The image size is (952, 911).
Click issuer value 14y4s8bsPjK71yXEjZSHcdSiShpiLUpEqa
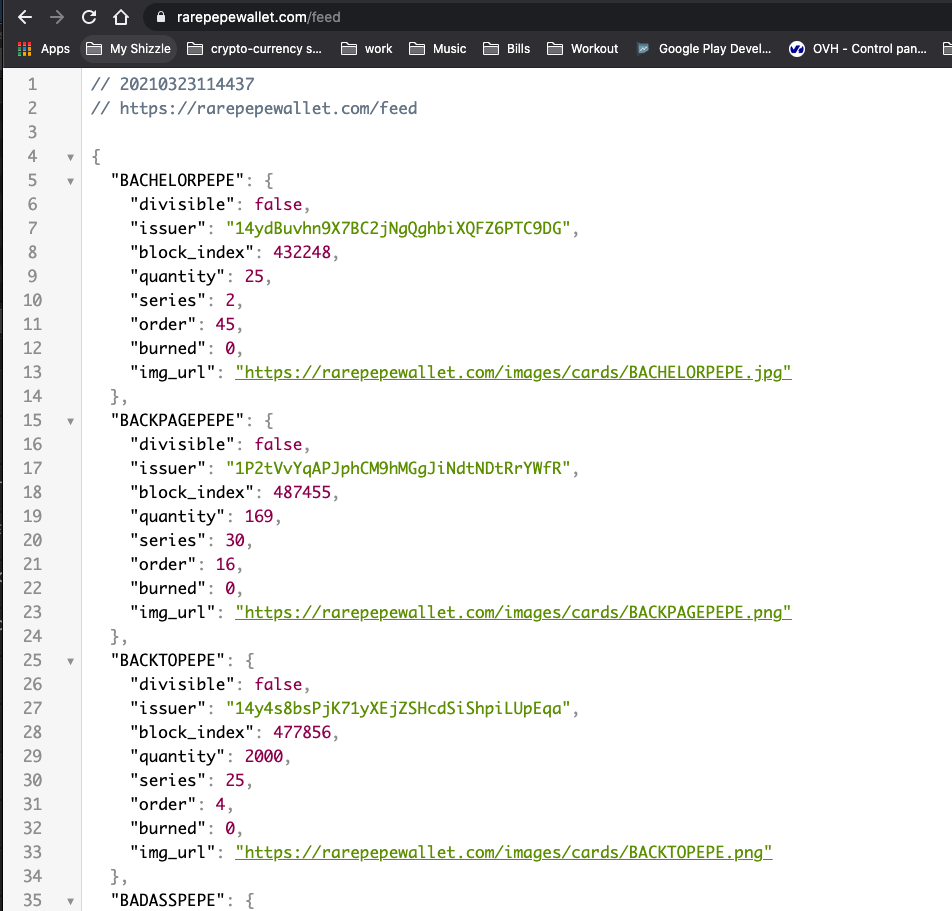(398, 708)
